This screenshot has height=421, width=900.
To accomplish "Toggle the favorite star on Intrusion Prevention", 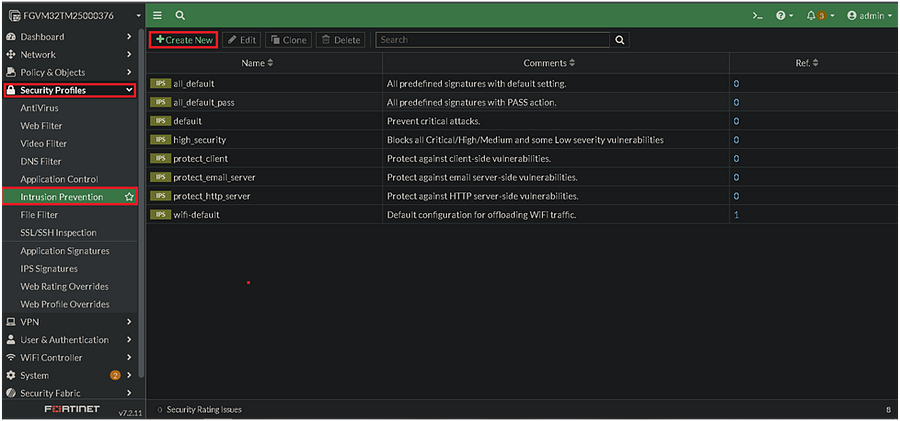I will point(129,197).
